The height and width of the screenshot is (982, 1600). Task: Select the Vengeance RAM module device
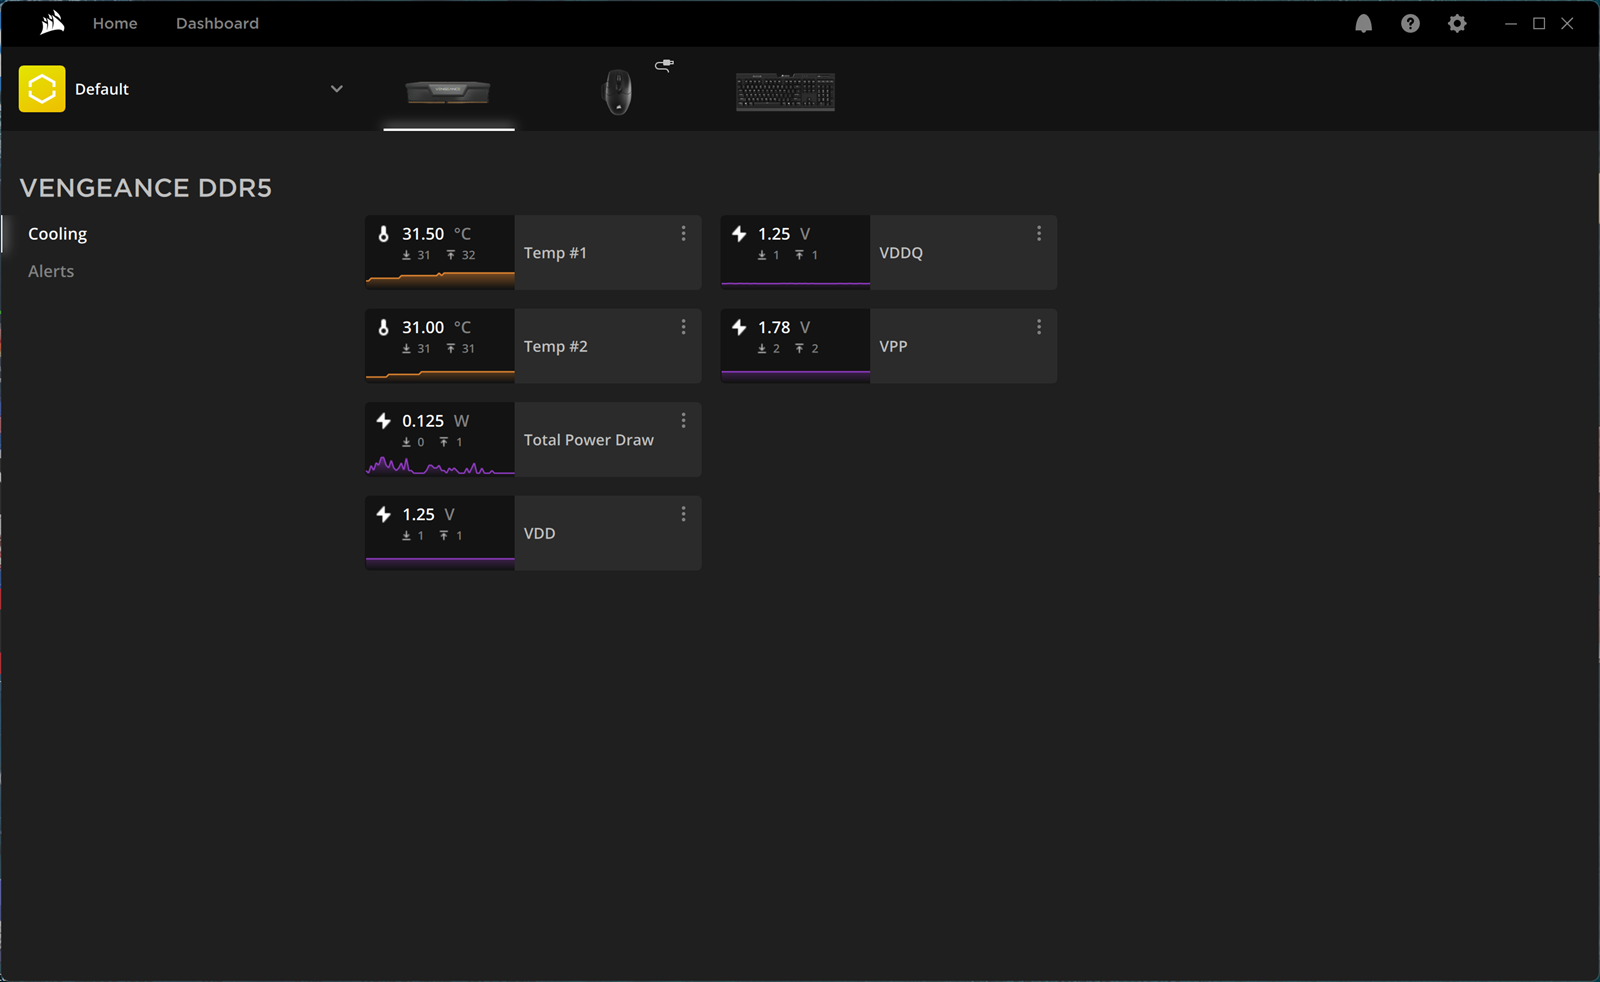448,92
